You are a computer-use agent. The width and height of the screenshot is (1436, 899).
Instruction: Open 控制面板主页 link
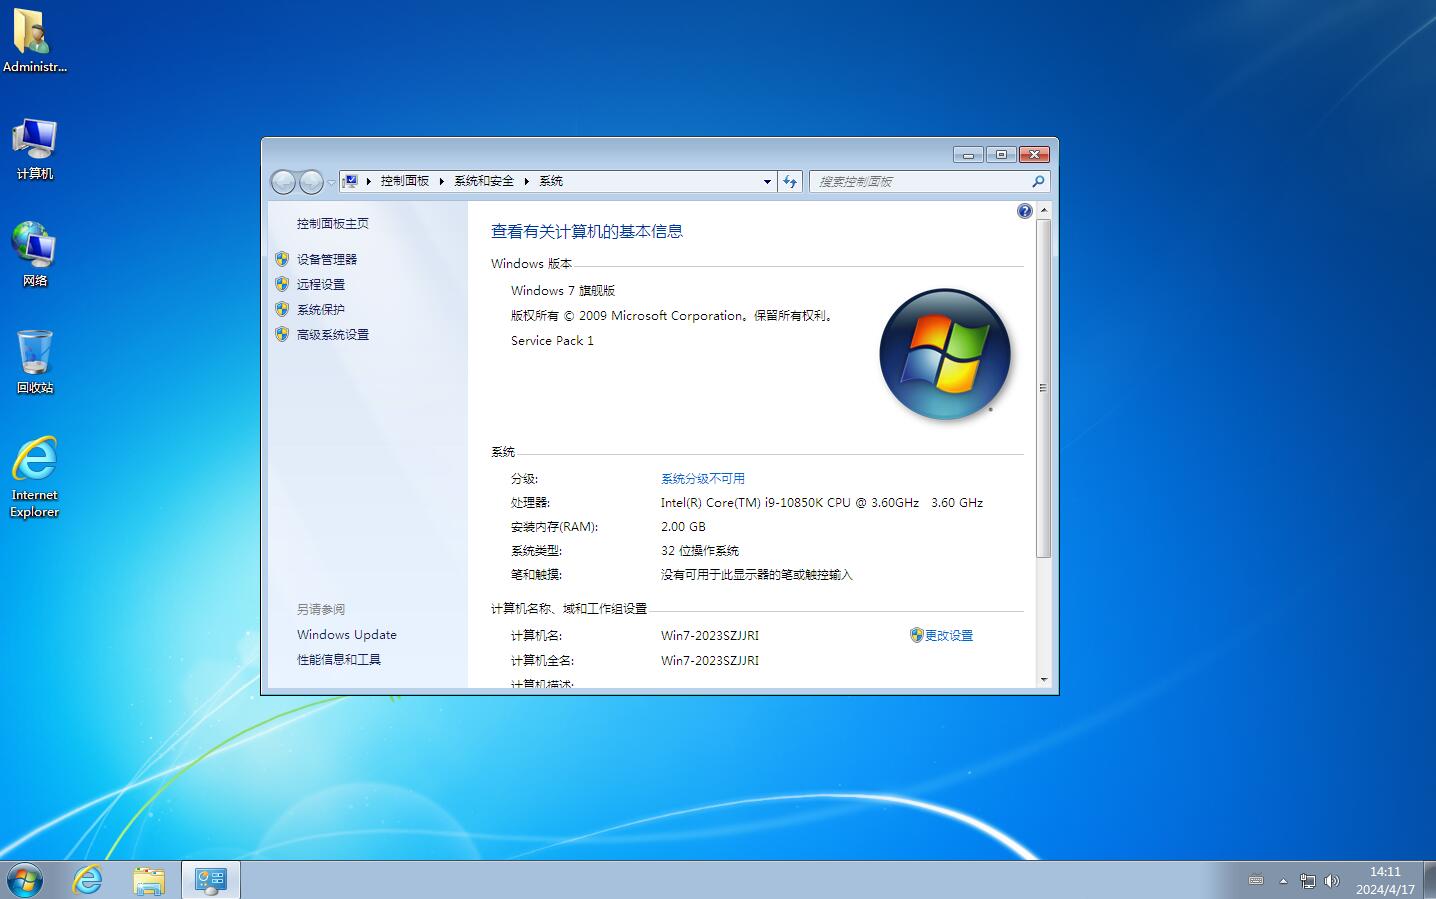[333, 224]
